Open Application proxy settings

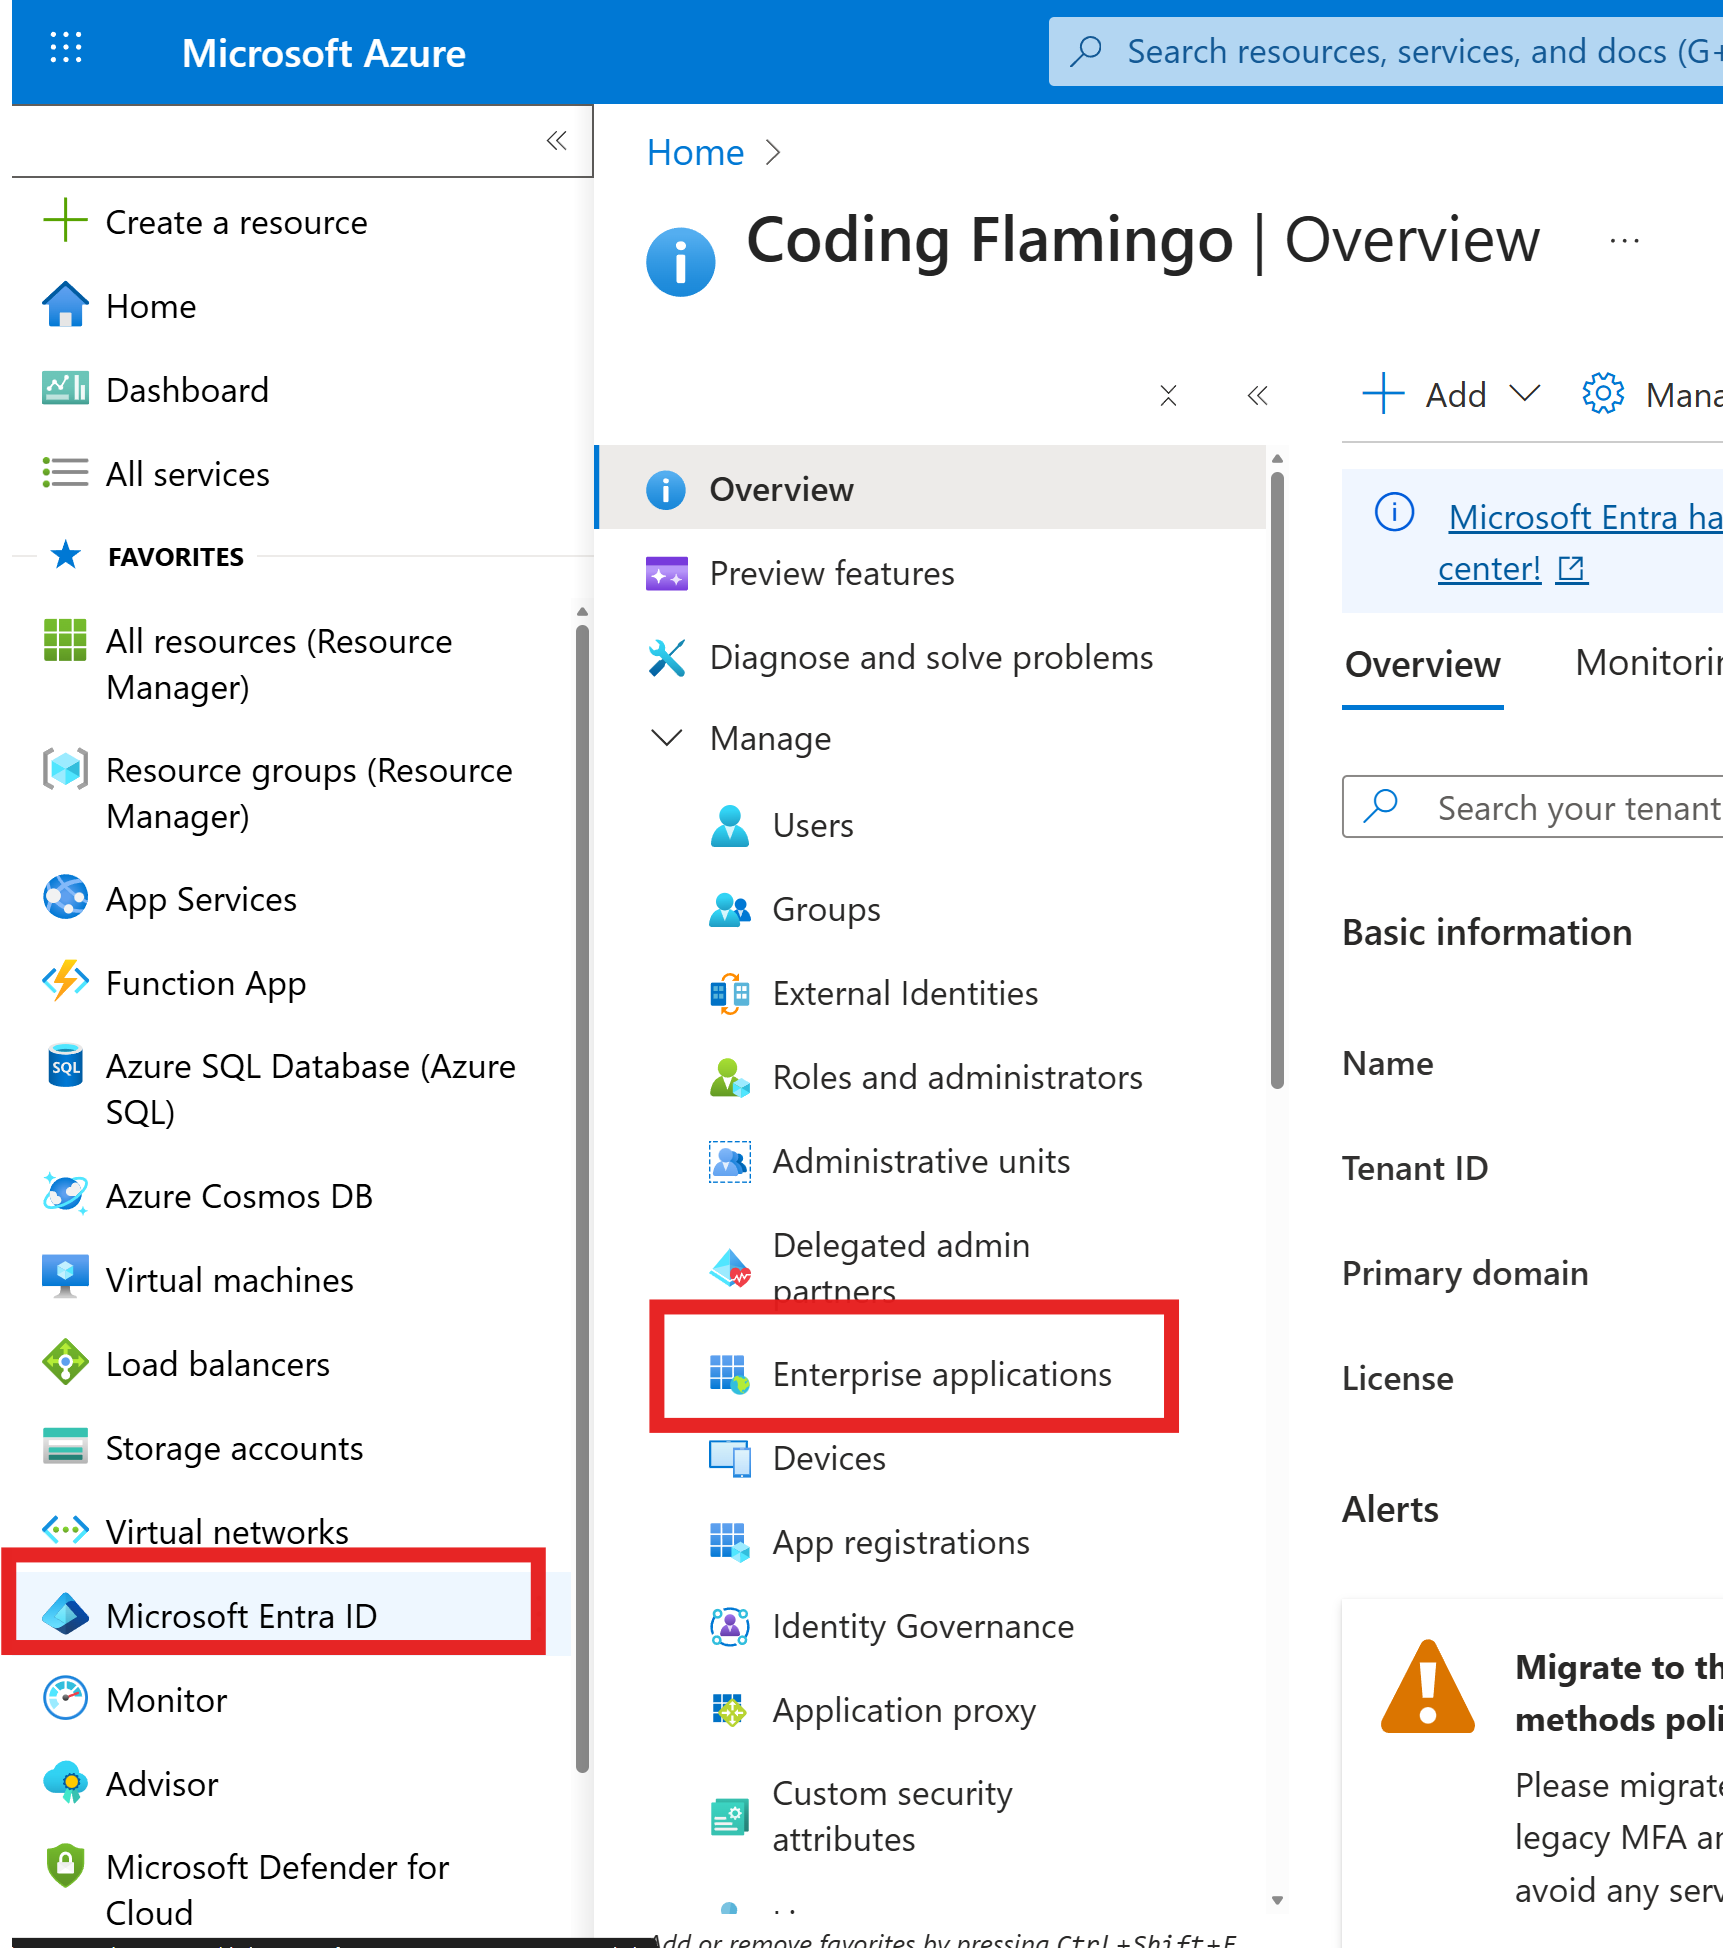click(x=903, y=1710)
